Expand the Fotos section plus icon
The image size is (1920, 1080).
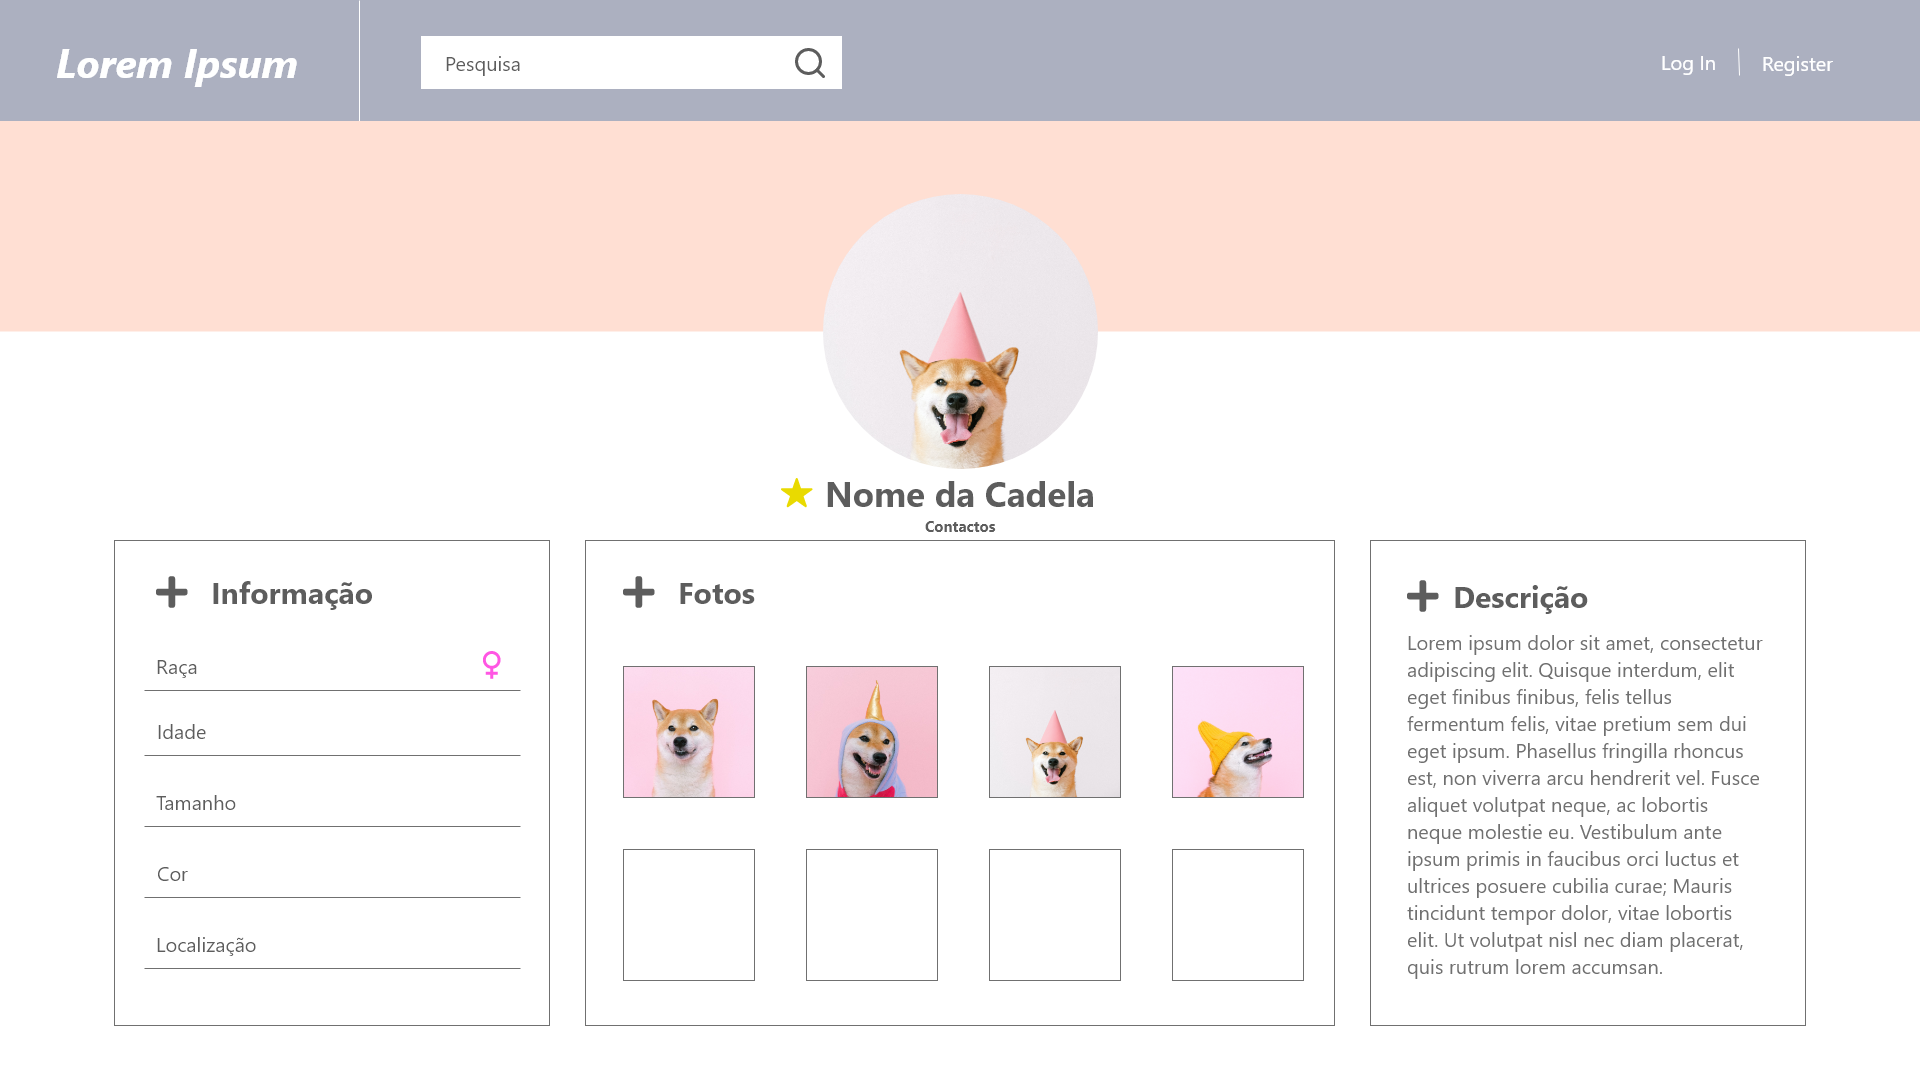(x=639, y=592)
